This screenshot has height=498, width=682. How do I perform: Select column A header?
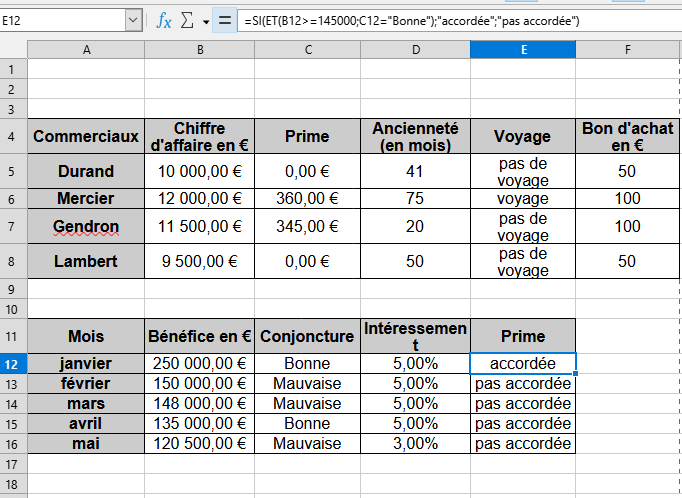coord(86,49)
